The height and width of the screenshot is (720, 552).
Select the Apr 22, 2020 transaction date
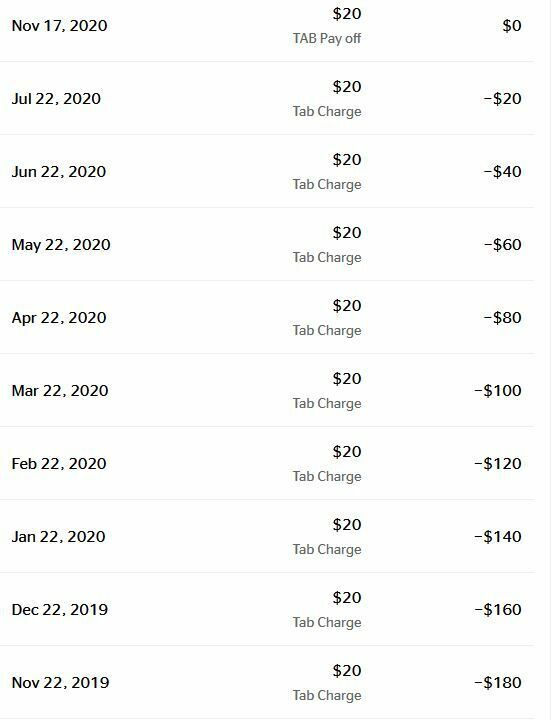coord(59,318)
